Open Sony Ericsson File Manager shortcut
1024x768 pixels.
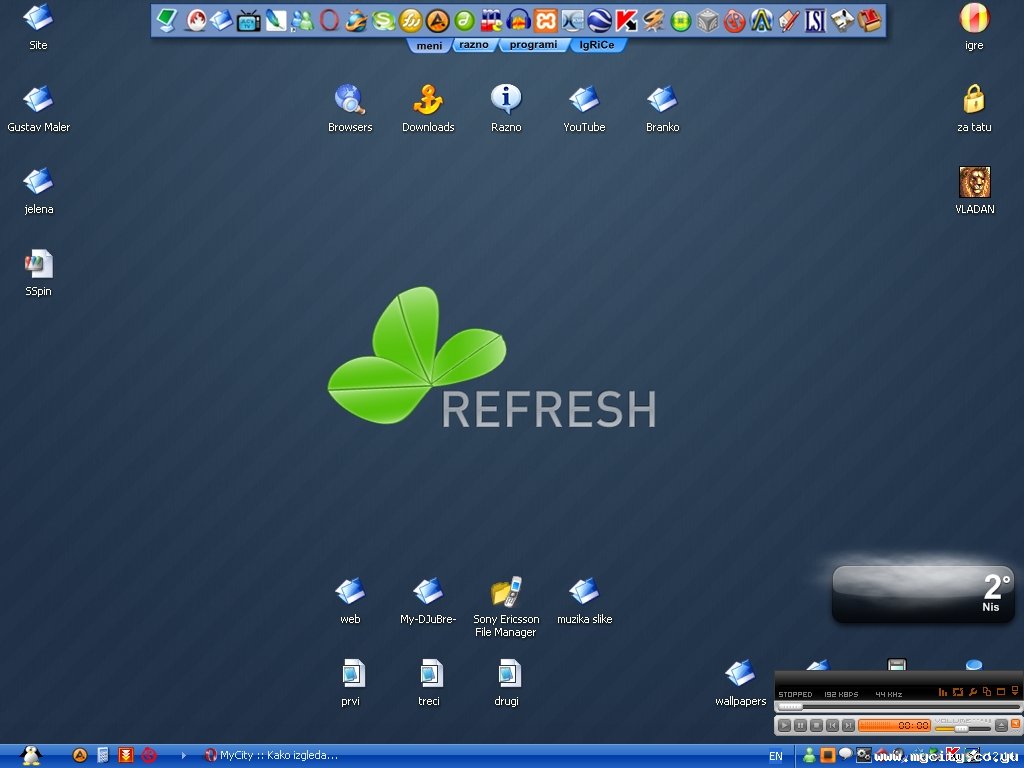click(x=506, y=607)
